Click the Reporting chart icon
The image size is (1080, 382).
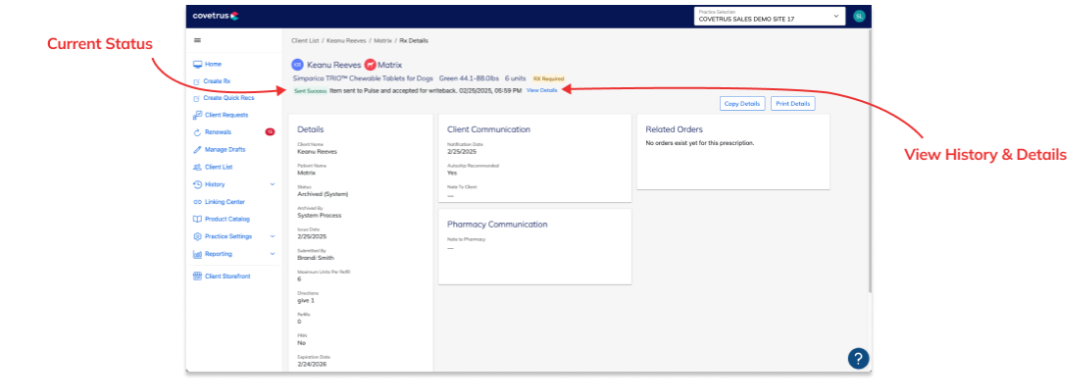198,254
